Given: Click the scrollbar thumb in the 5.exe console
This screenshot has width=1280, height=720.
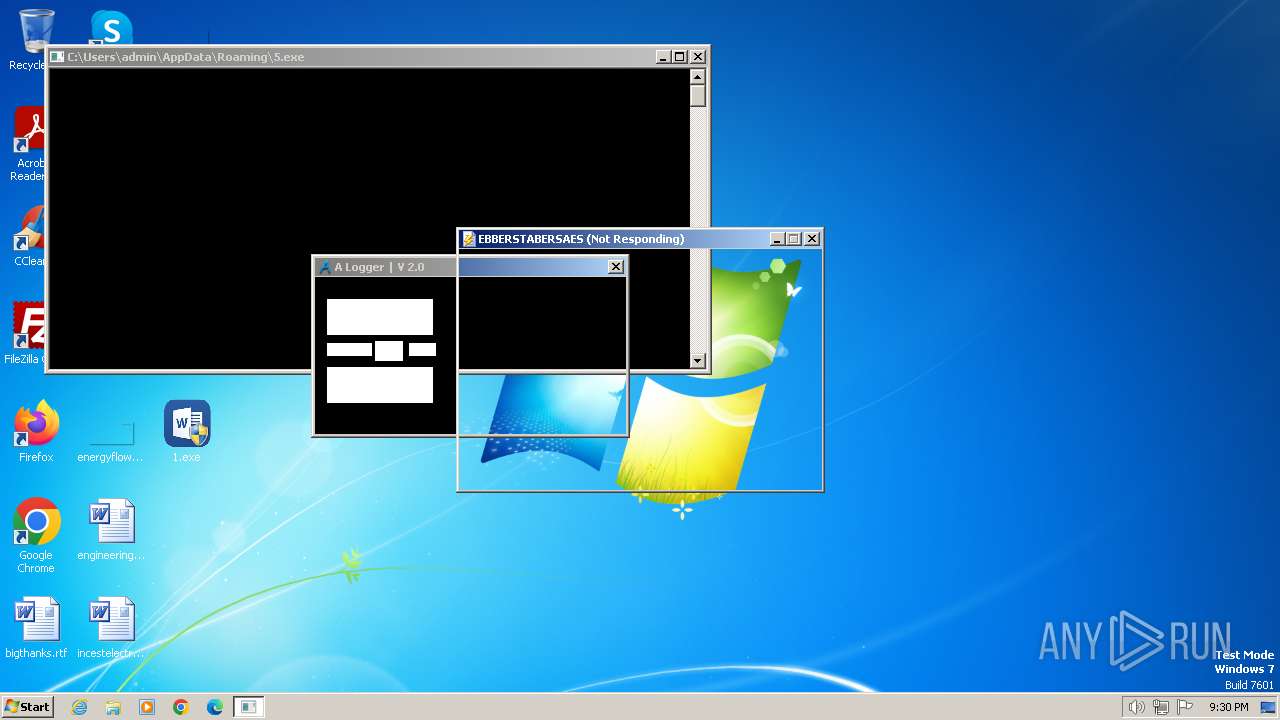Looking at the screenshot, I should 698,96.
